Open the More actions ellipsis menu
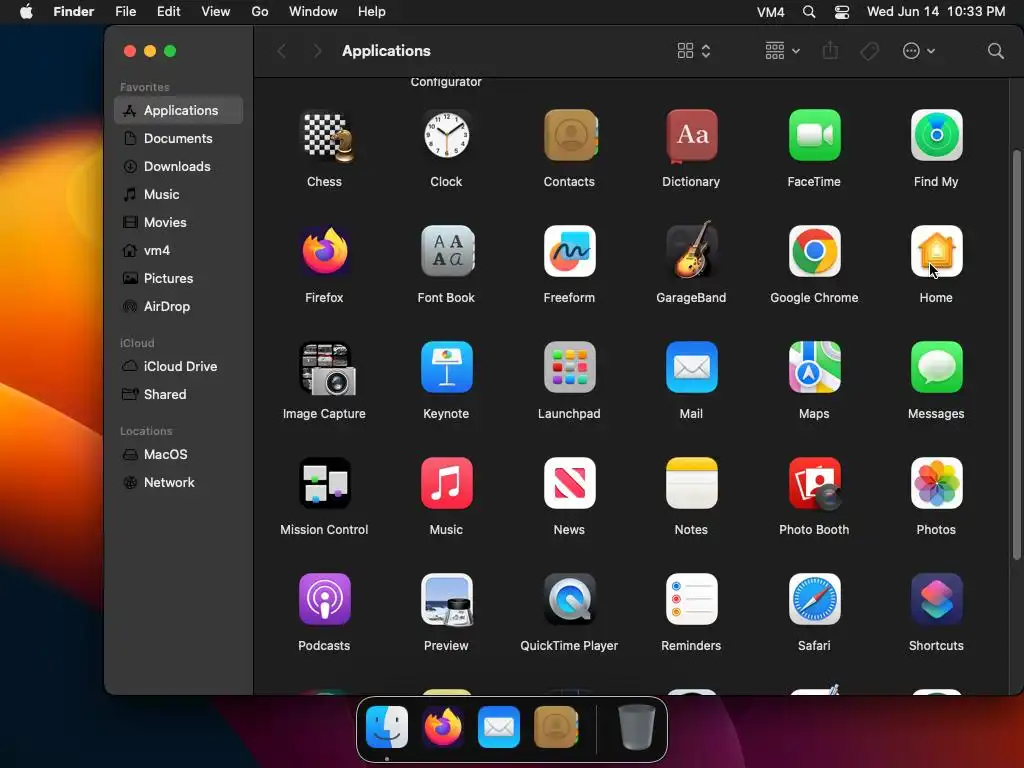Image resolution: width=1024 pixels, height=768 pixels. tap(918, 51)
